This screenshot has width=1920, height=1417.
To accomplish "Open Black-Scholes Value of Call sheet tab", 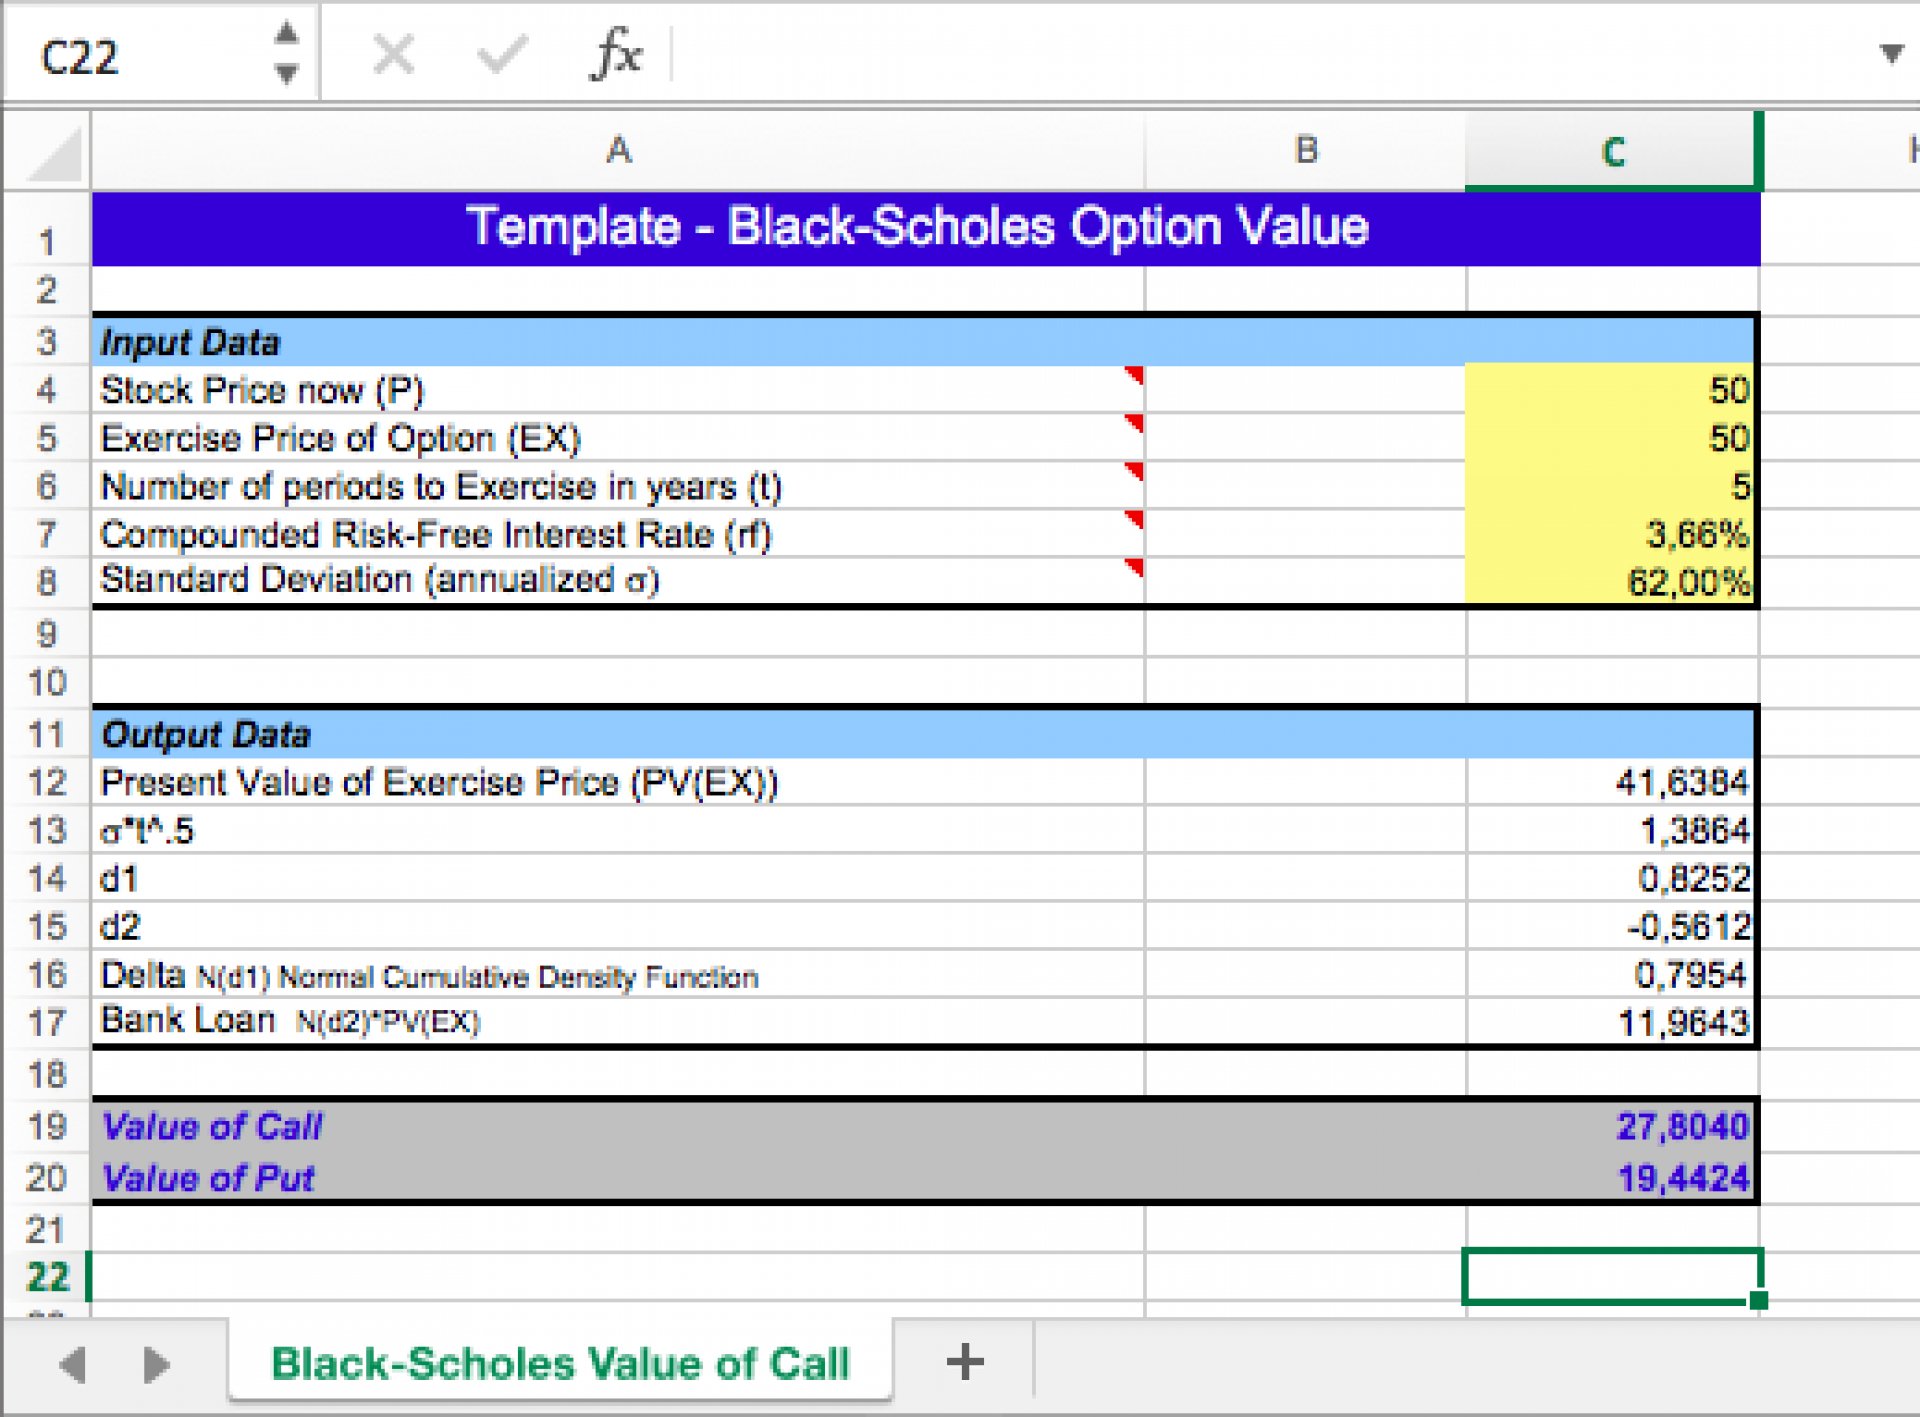I will (x=560, y=1364).
